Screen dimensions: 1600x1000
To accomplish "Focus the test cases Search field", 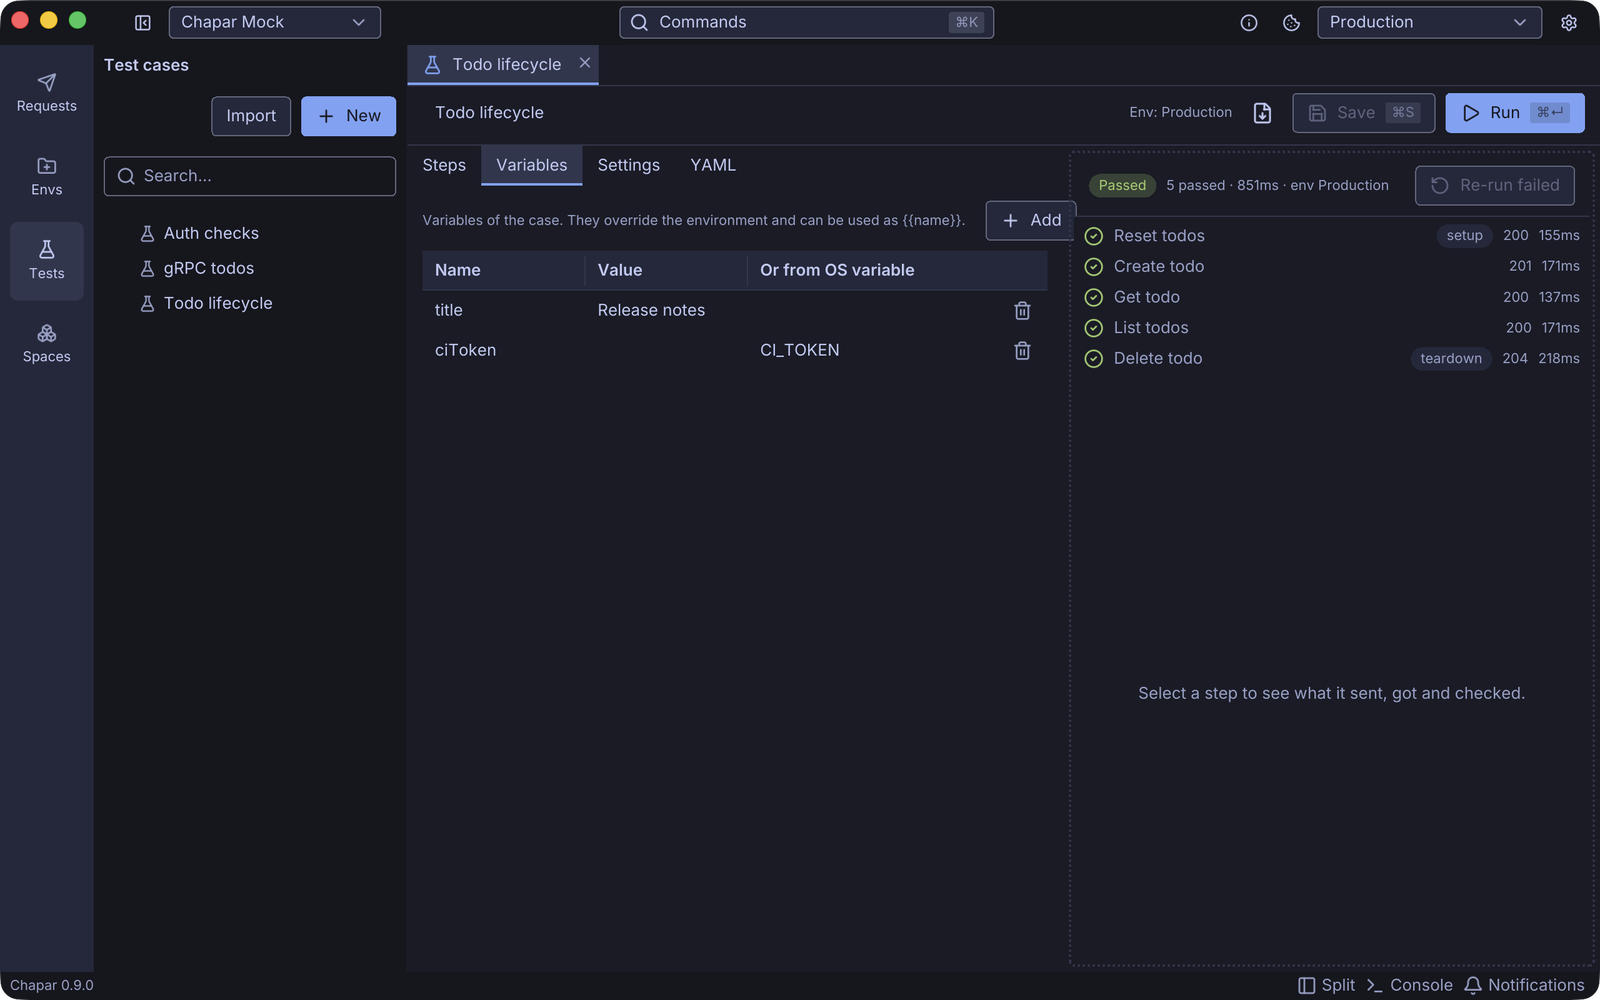I will coord(250,176).
